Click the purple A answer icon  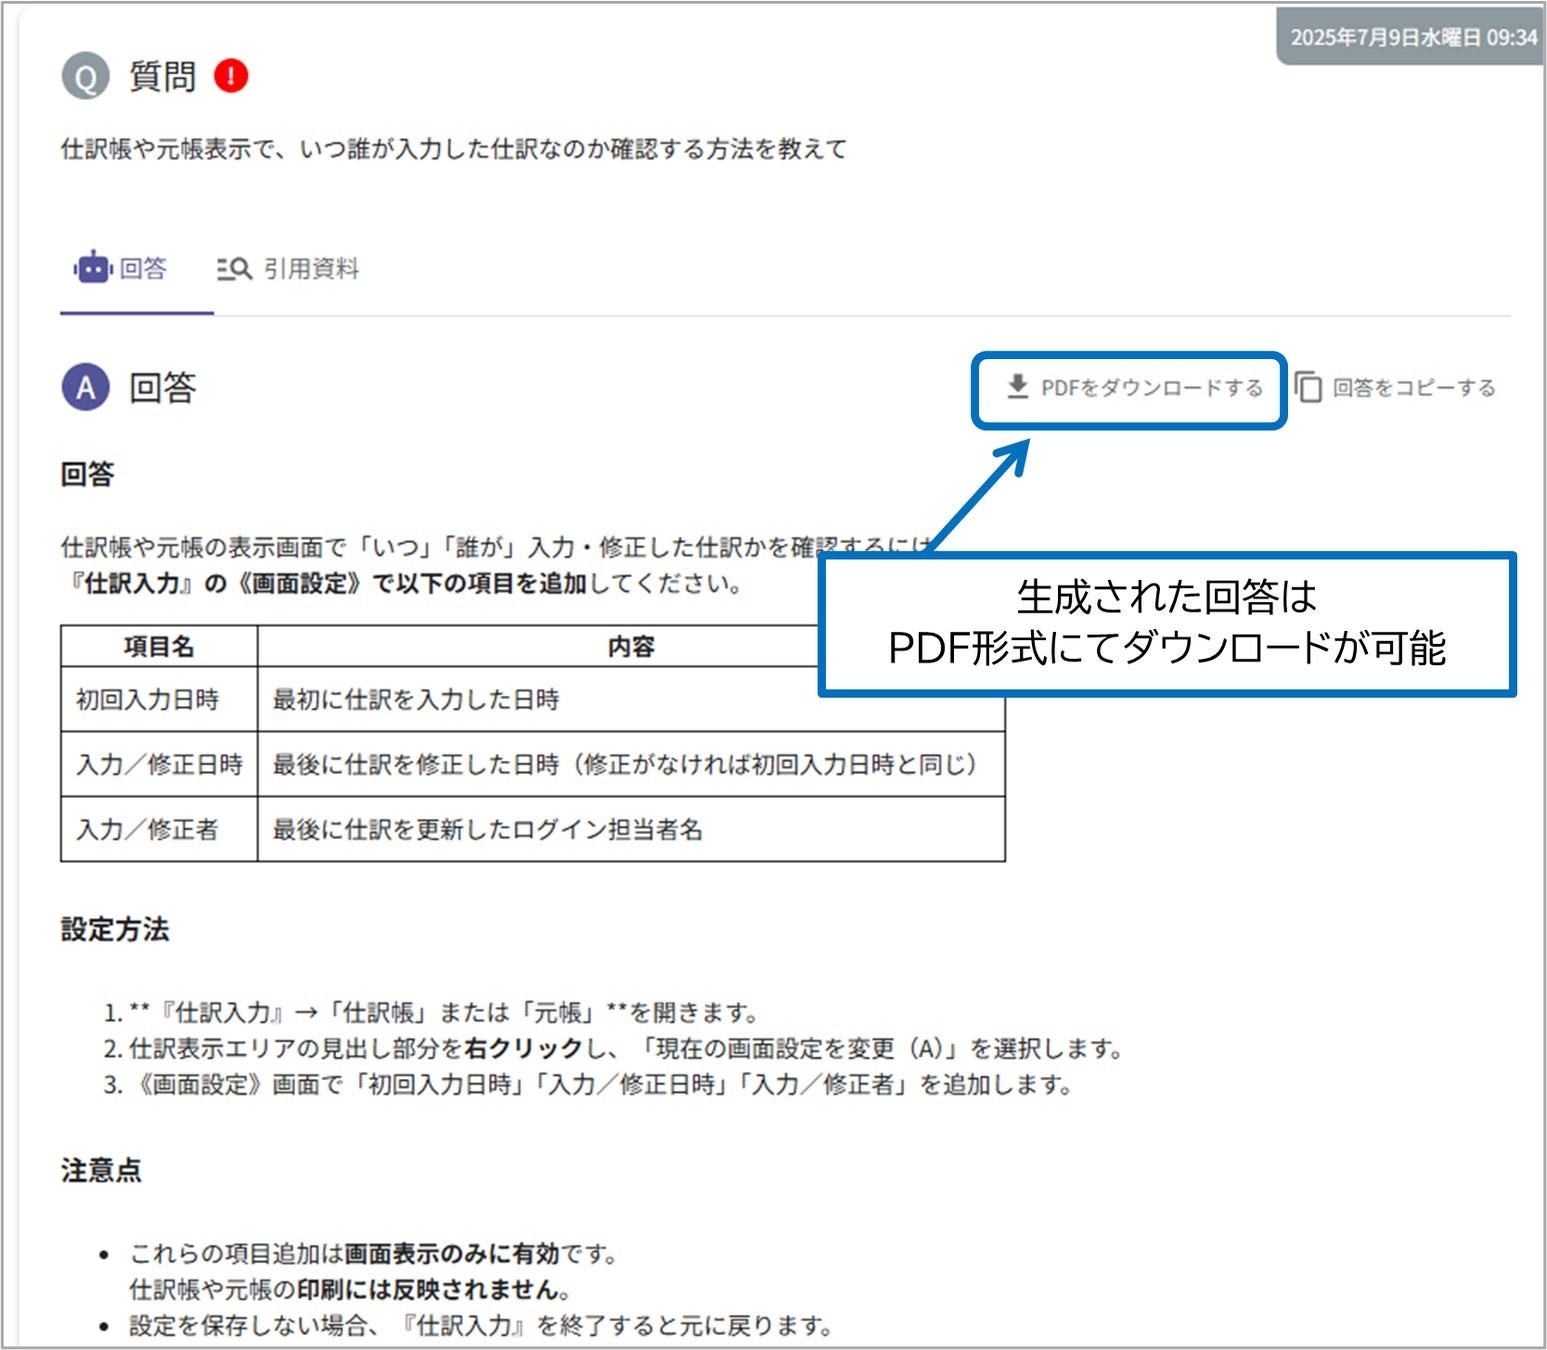tap(86, 387)
